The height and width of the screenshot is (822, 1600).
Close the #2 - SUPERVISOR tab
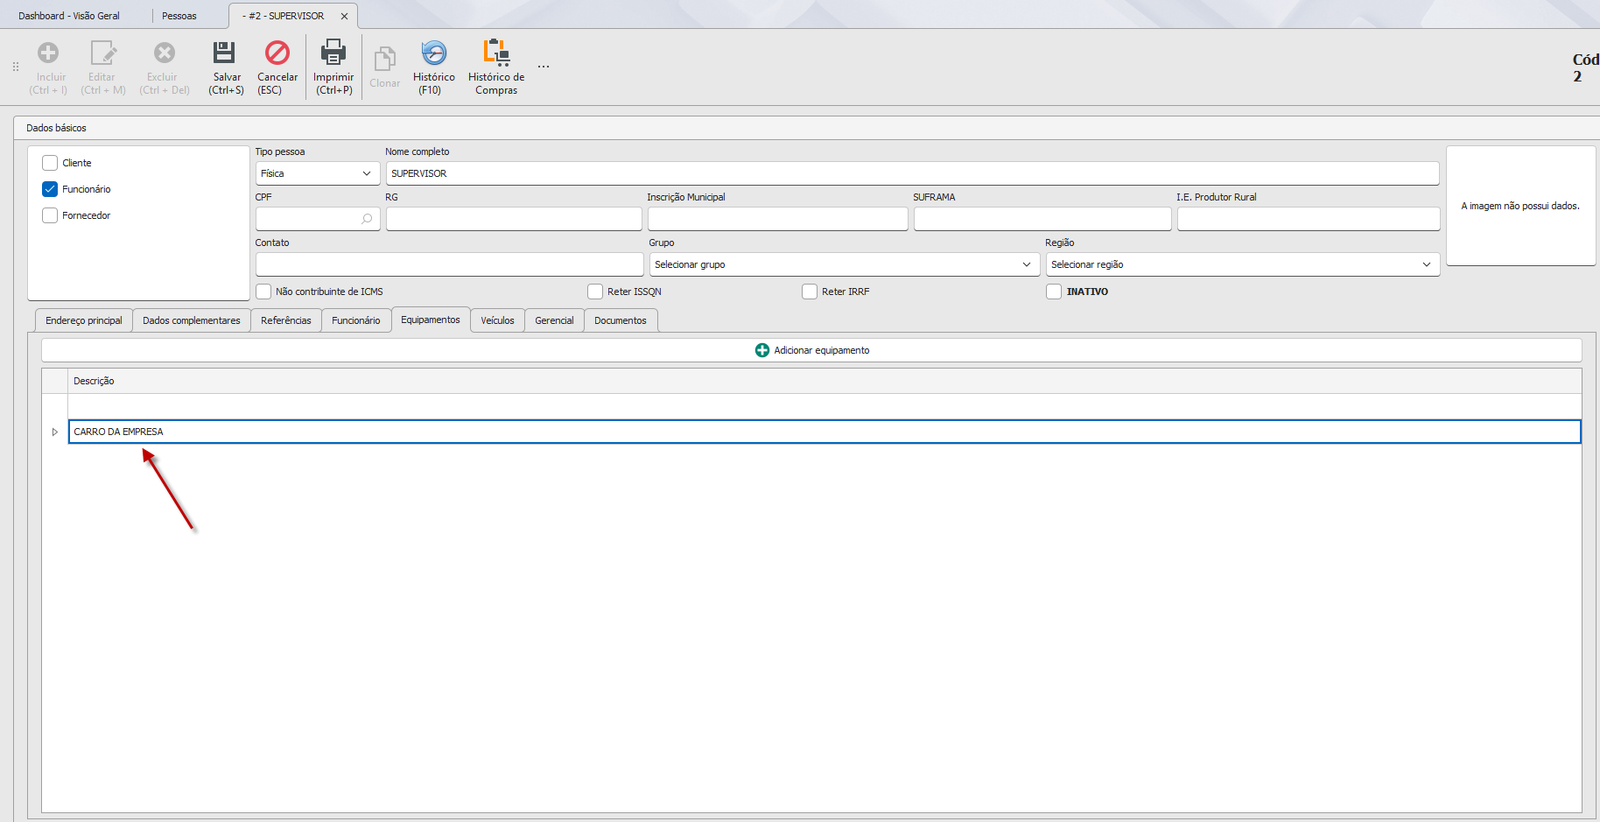344,16
